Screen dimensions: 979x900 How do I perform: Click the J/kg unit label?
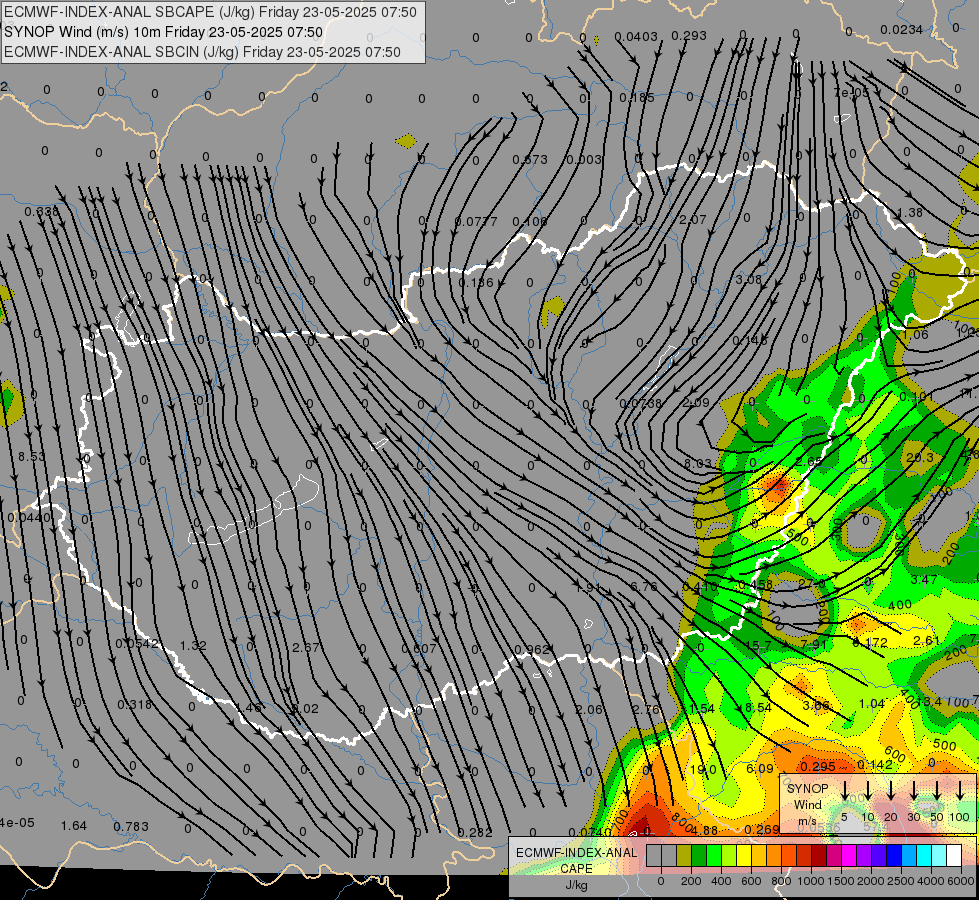click(576, 885)
